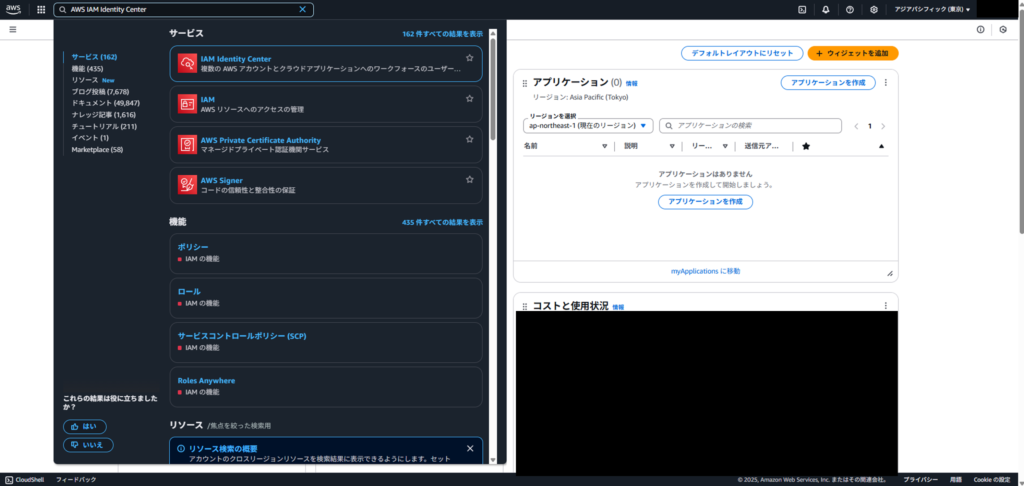
Task: Clear the search box with X icon
Action: [302, 10]
